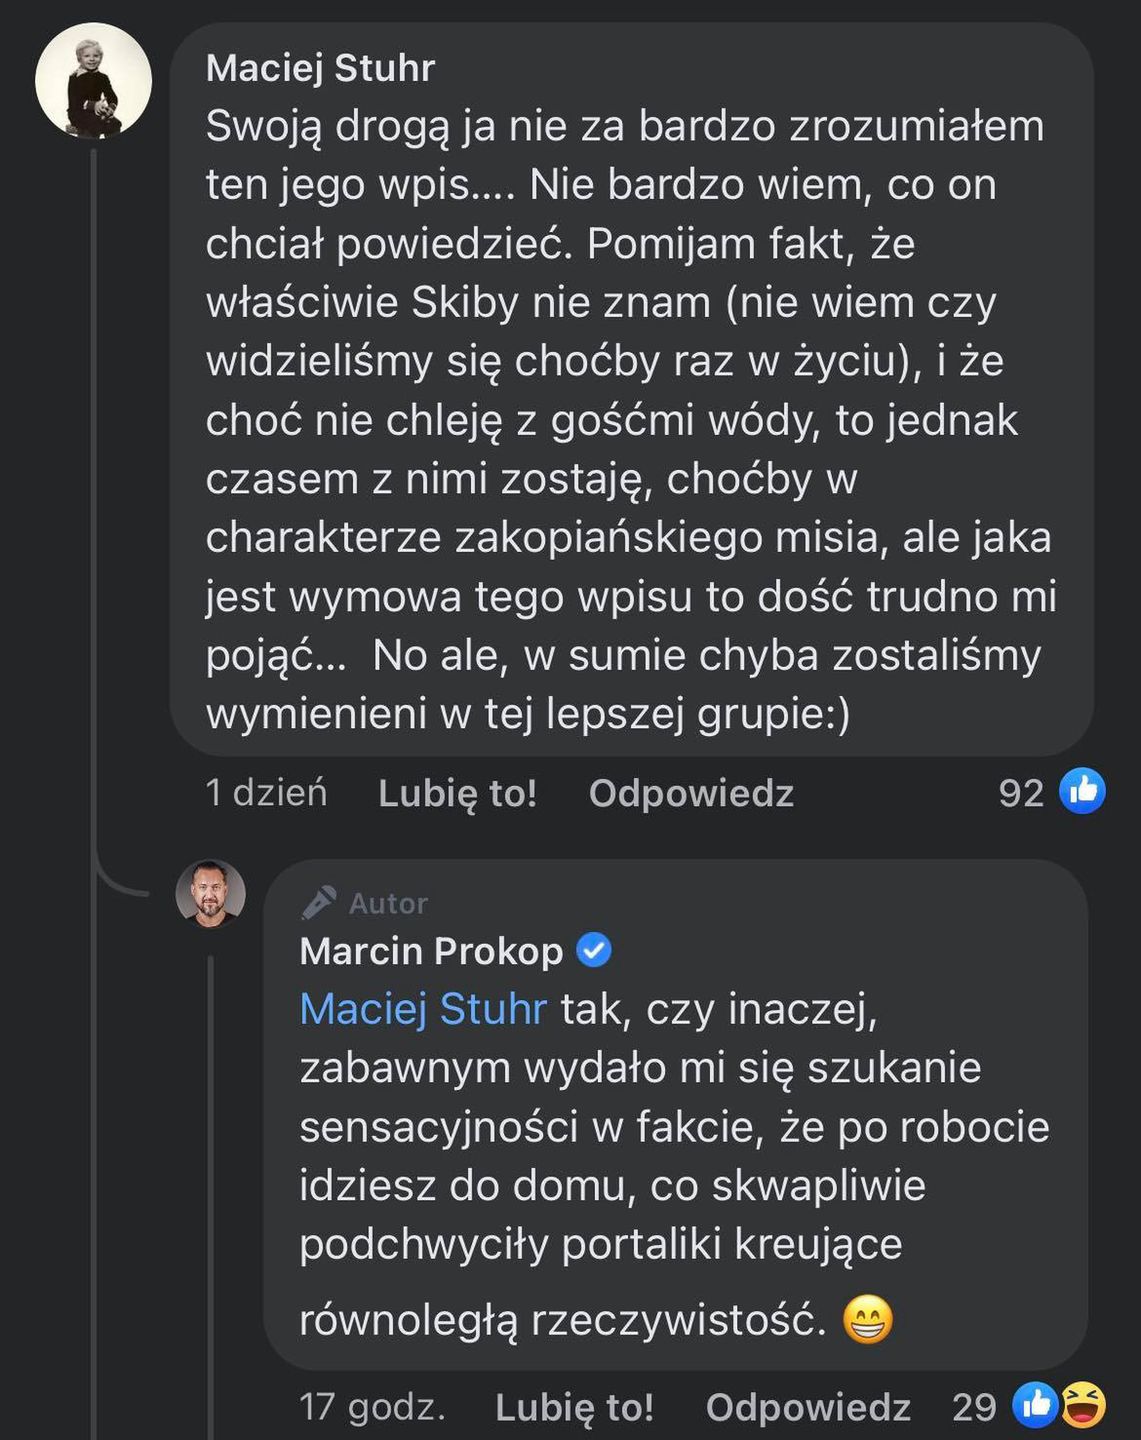Open the Marcin Prokop profile name
The image size is (1141, 1440).
click(431, 951)
